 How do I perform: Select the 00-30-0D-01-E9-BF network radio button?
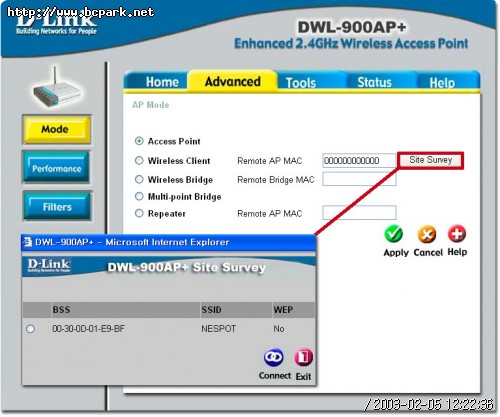pyautogui.click(x=30, y=329)
